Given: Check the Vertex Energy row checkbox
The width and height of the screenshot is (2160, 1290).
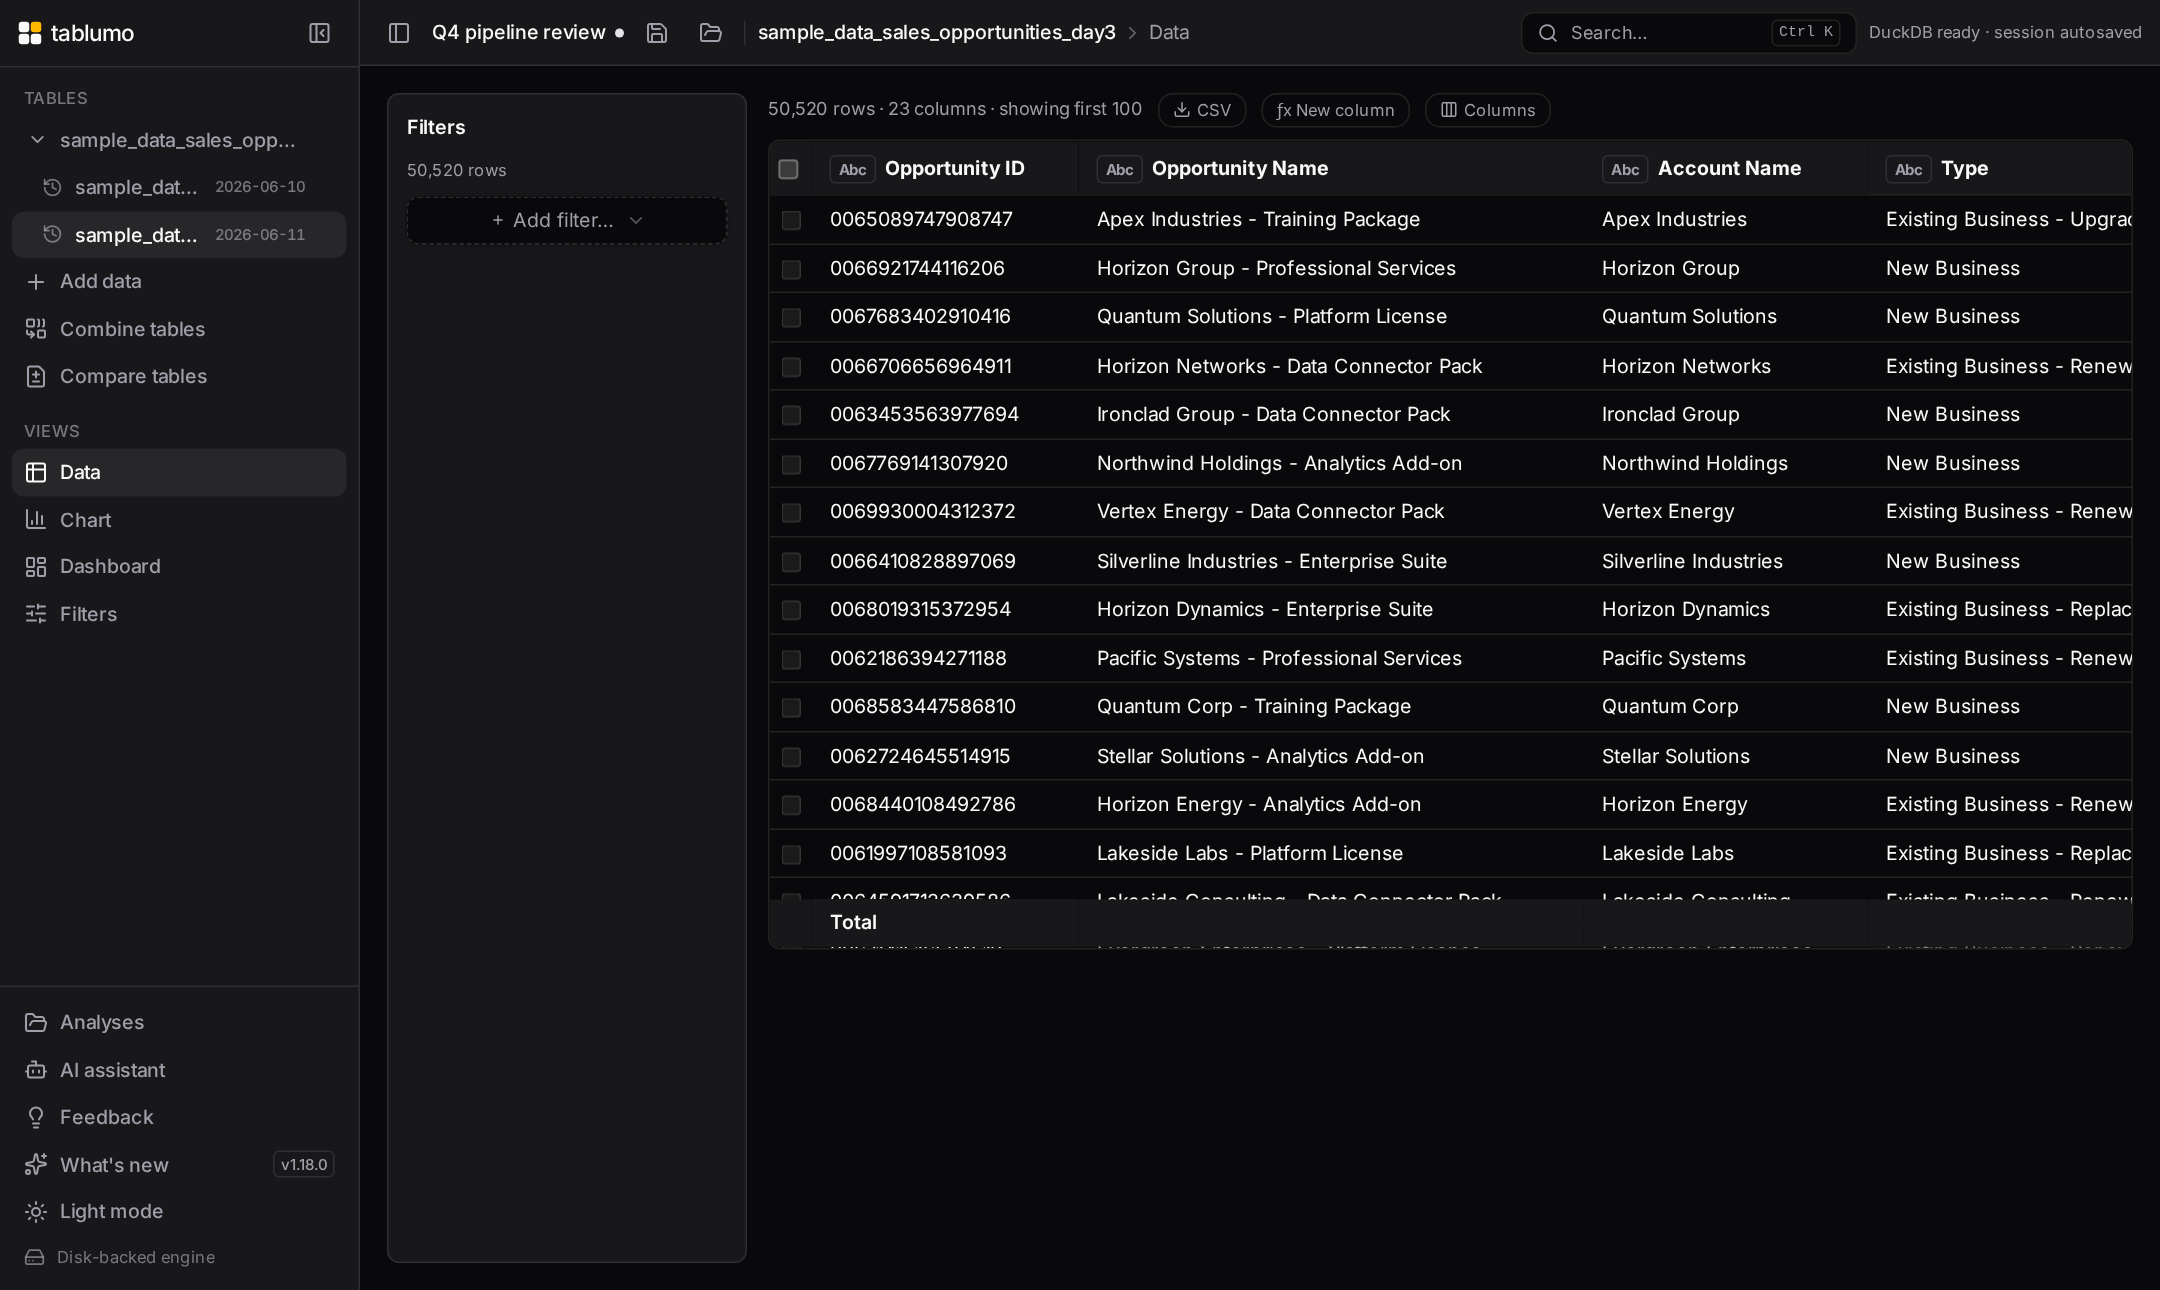Looking at the screenshot, I should point(791,512).
